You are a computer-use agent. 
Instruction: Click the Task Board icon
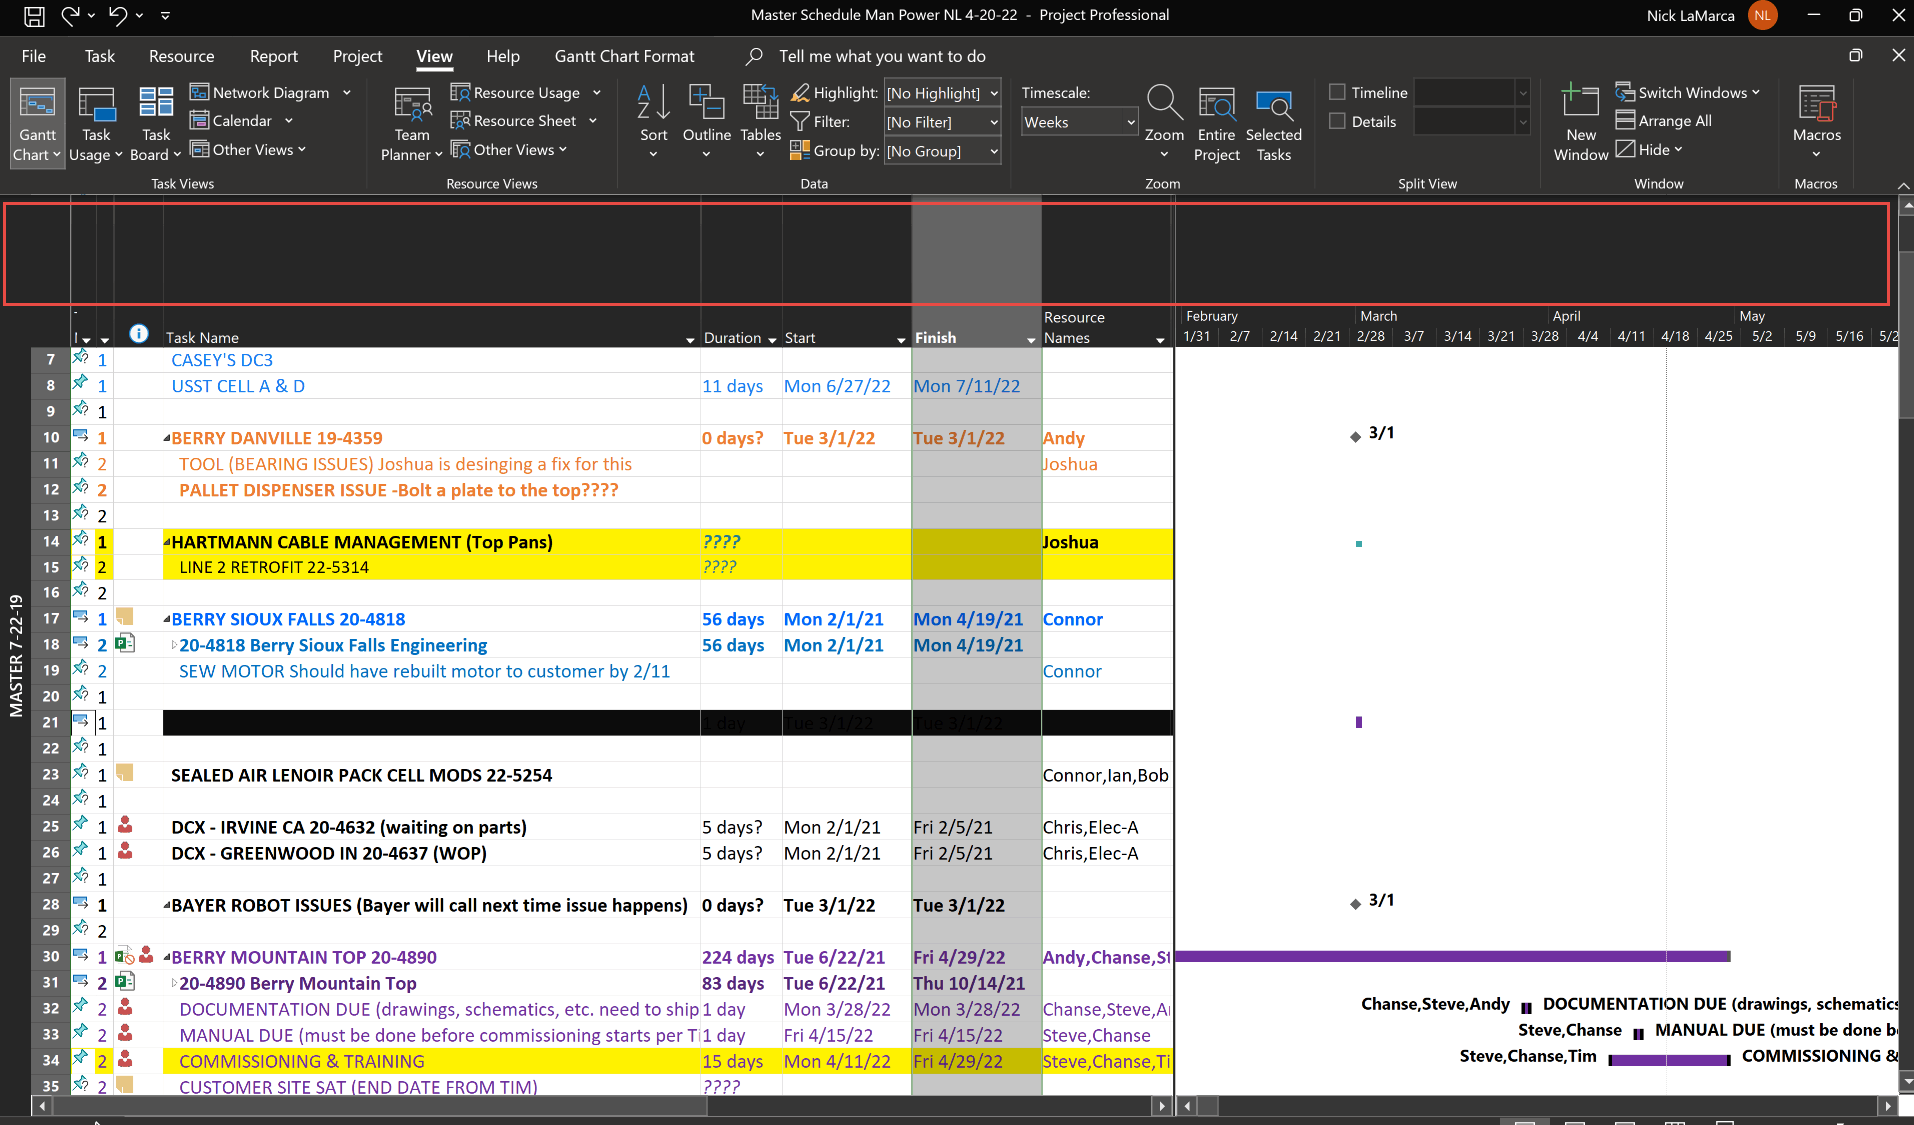(x=155, y=123)
